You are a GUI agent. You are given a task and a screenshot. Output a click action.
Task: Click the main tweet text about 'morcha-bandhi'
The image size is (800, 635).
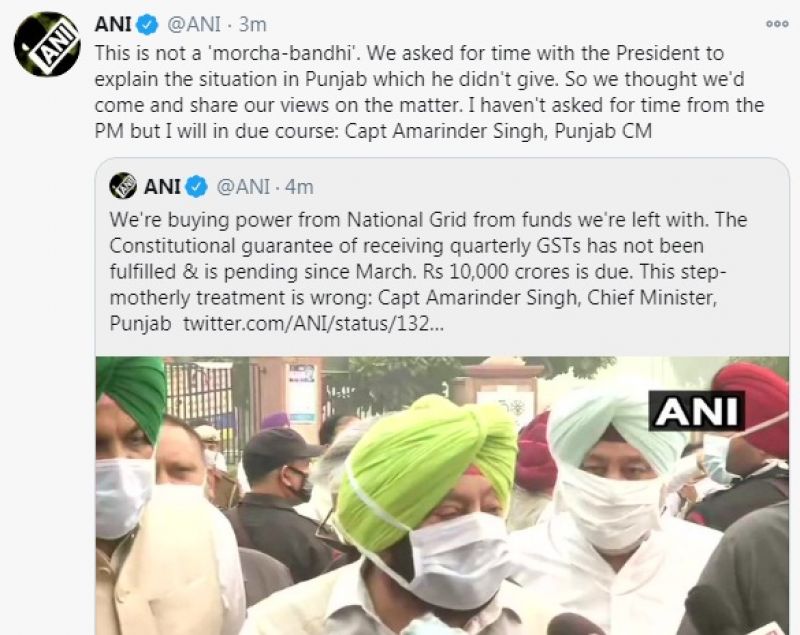point(429,92)
